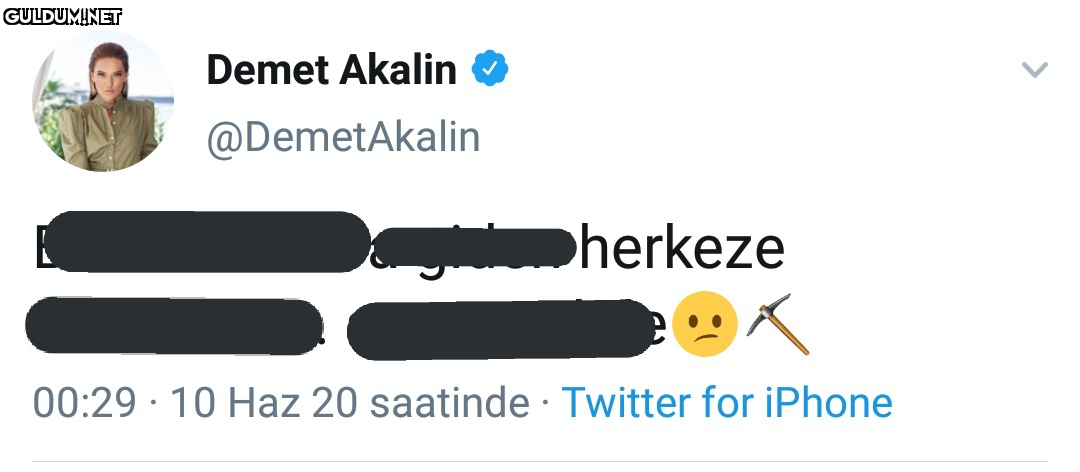Click the word herkeze in the tweet
This screenshot has height=472, width=1080.
pos(682,249)
